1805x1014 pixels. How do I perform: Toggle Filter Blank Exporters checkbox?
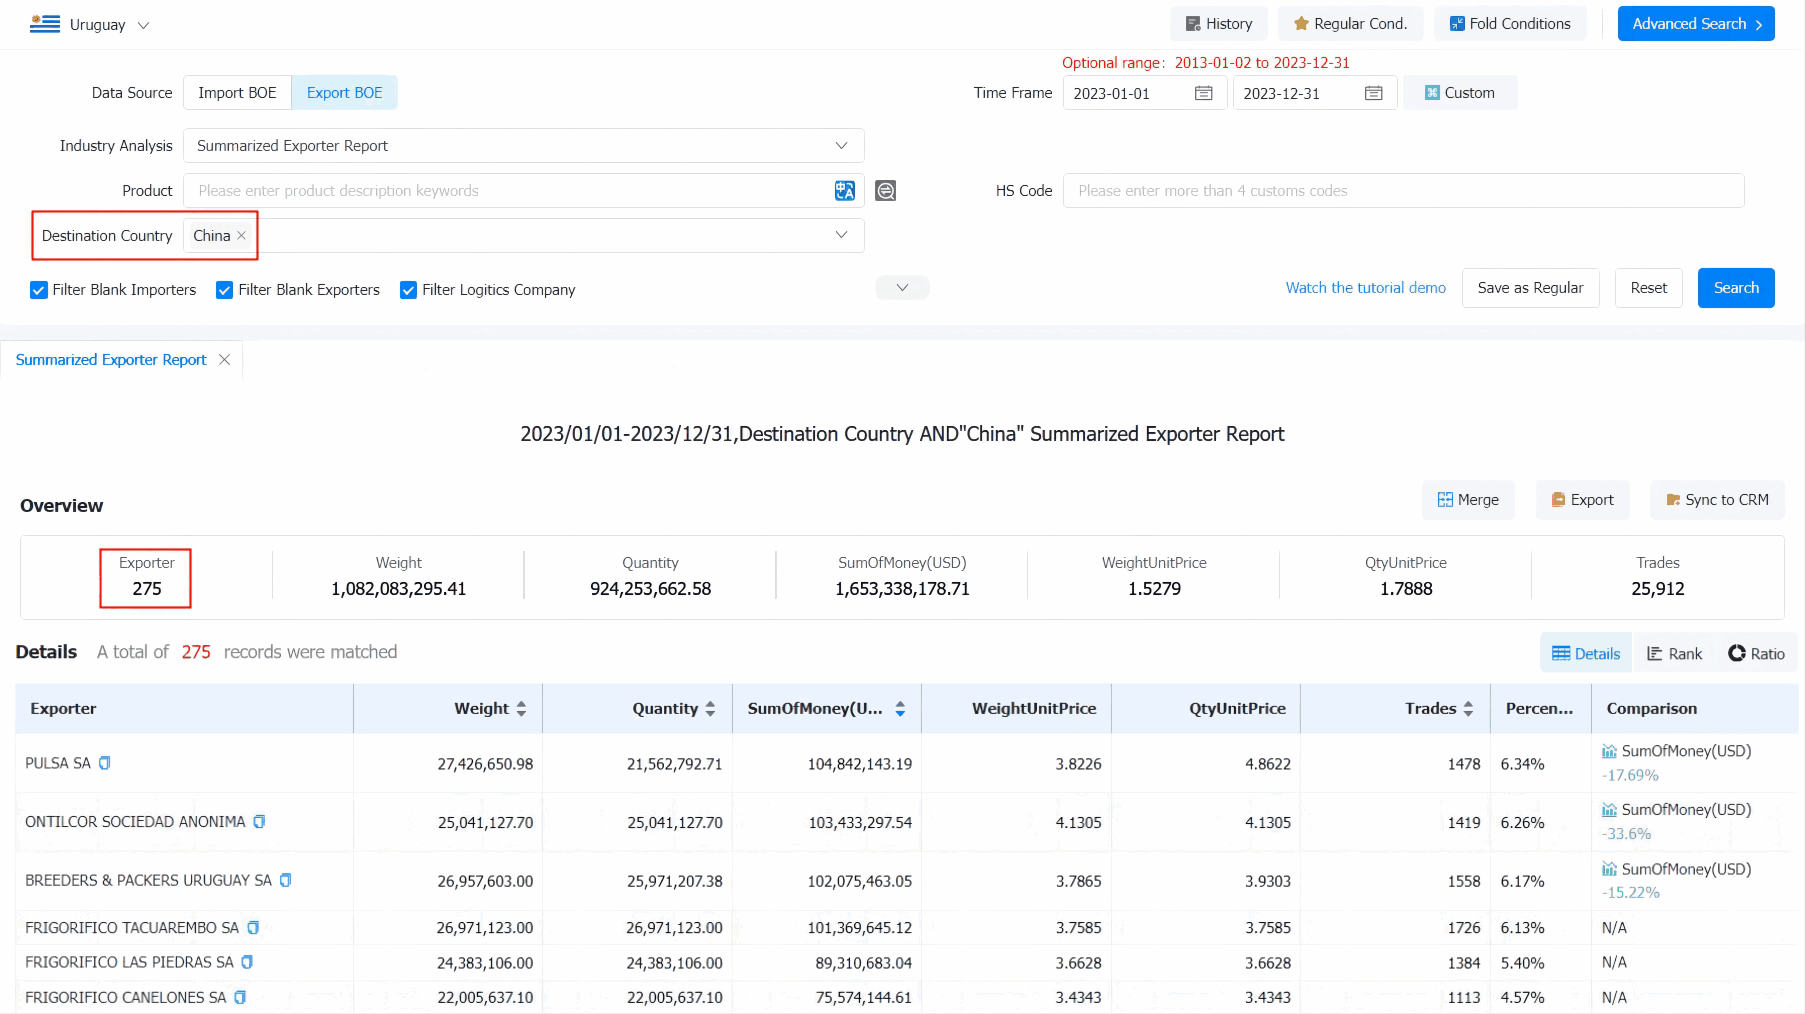click(225, 290)
